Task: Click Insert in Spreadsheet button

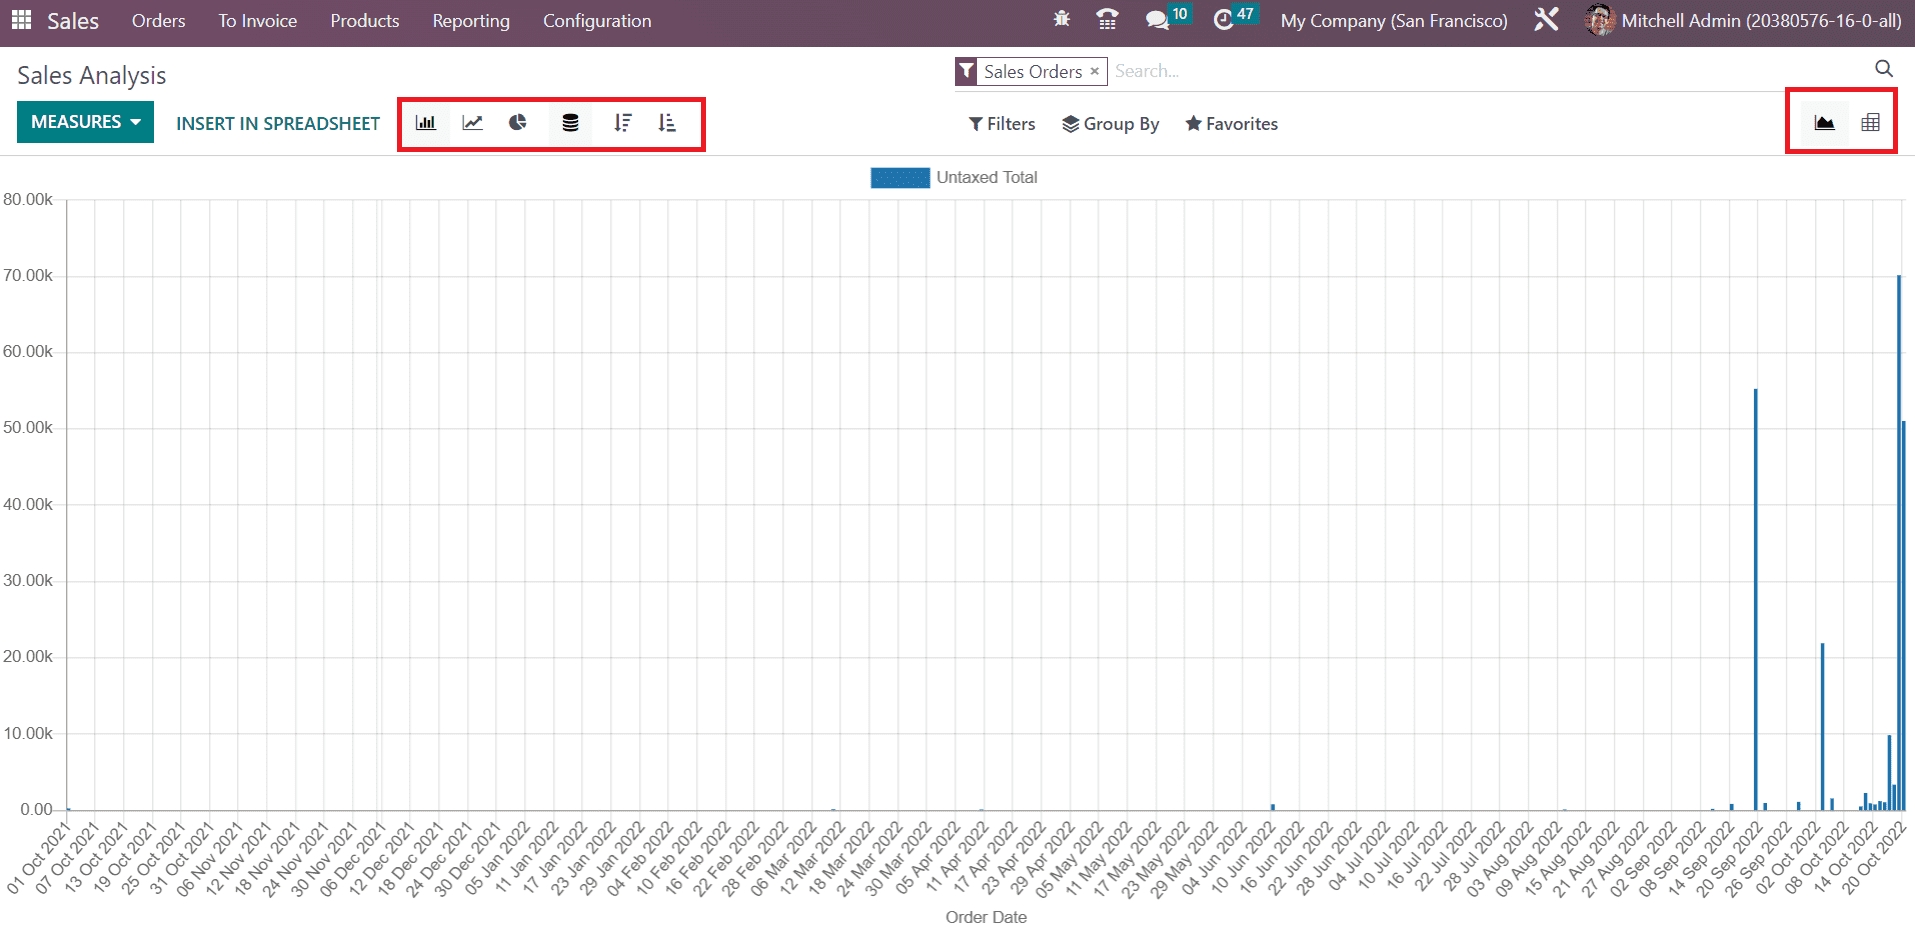Action: [x=278, y=124]
